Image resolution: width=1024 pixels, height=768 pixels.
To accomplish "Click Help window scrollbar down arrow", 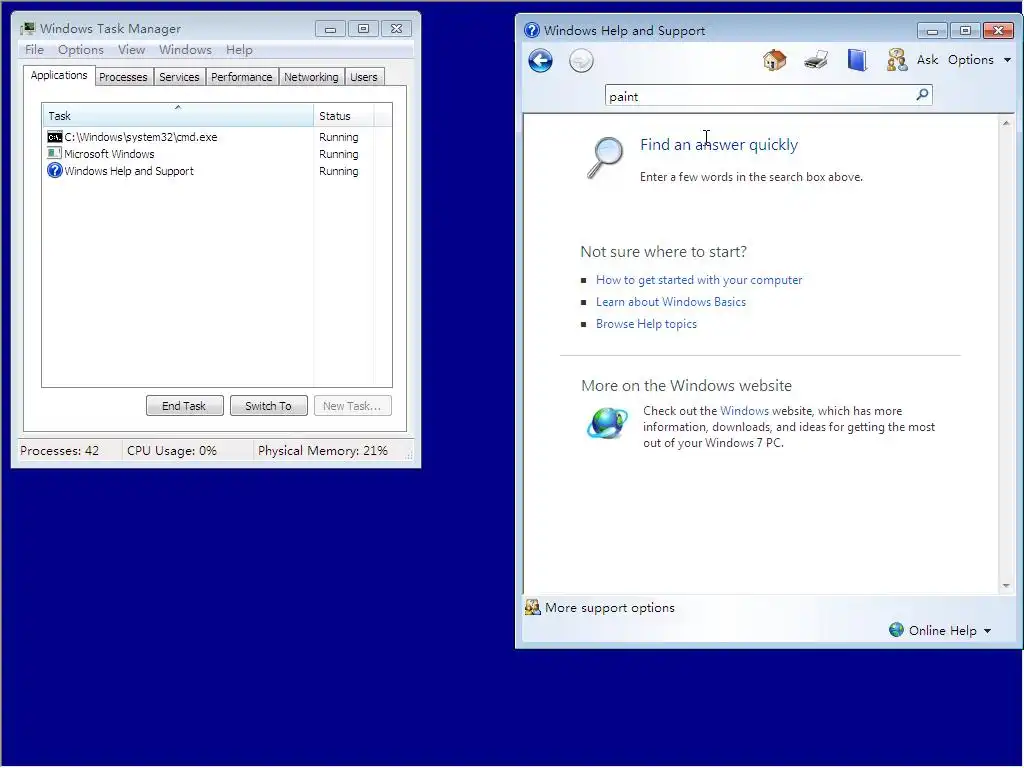I will point(1006,586).
